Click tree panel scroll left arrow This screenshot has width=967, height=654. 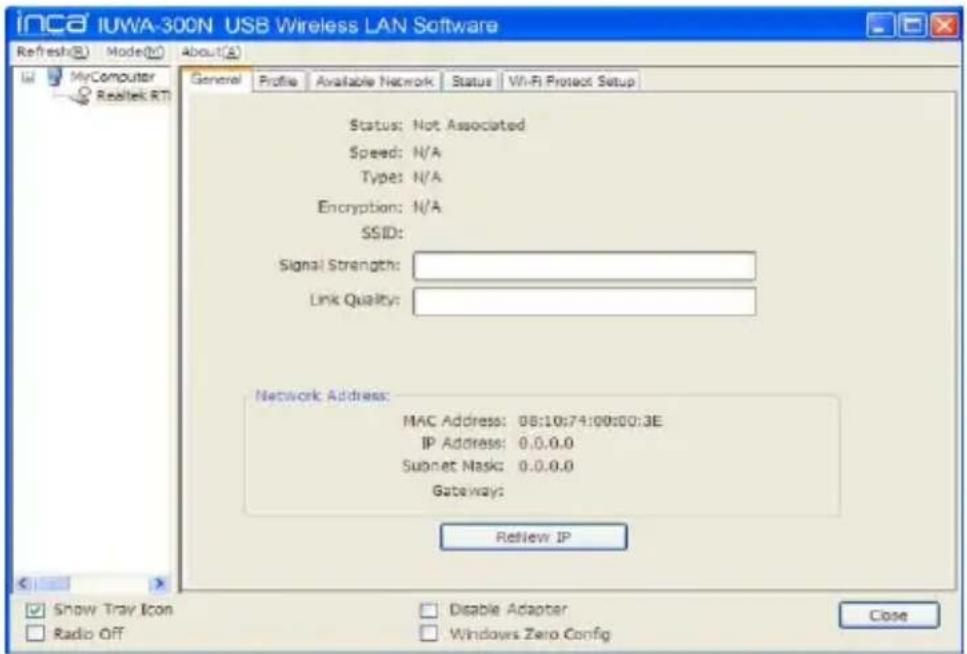pos(23,583)
